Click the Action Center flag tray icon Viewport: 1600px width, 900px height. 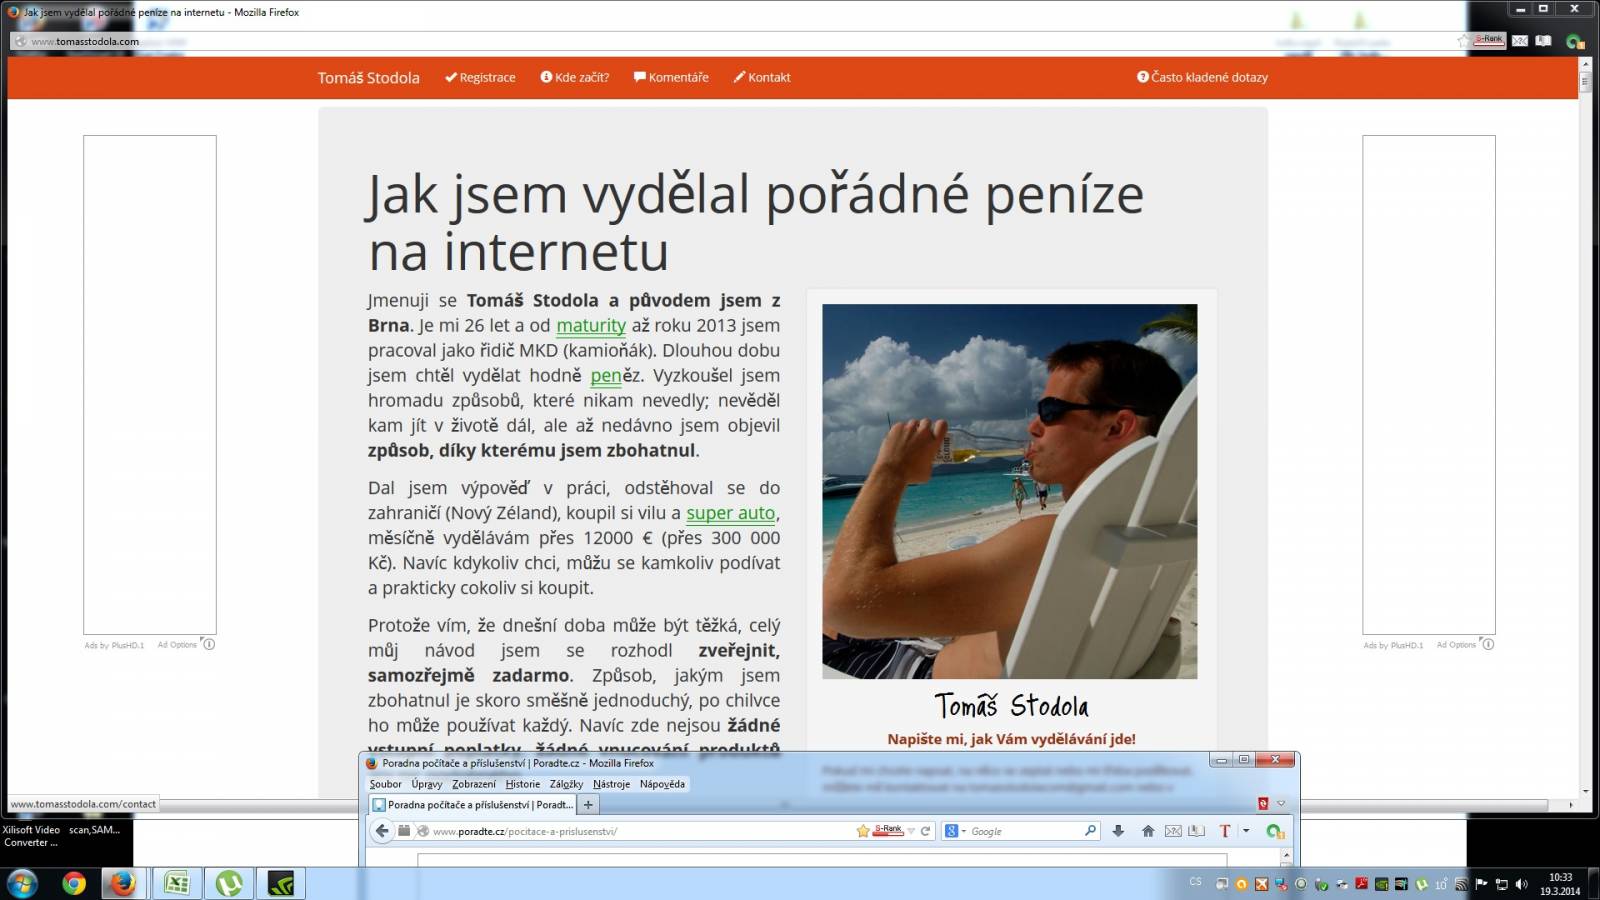point(1481,884)
